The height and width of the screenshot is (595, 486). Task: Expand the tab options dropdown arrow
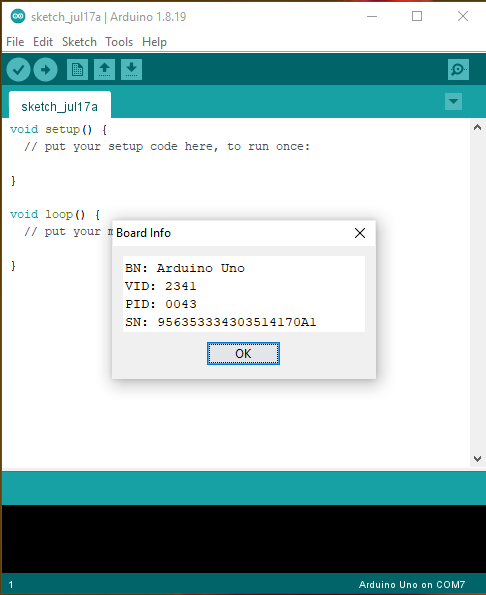[x=453, y=101]
